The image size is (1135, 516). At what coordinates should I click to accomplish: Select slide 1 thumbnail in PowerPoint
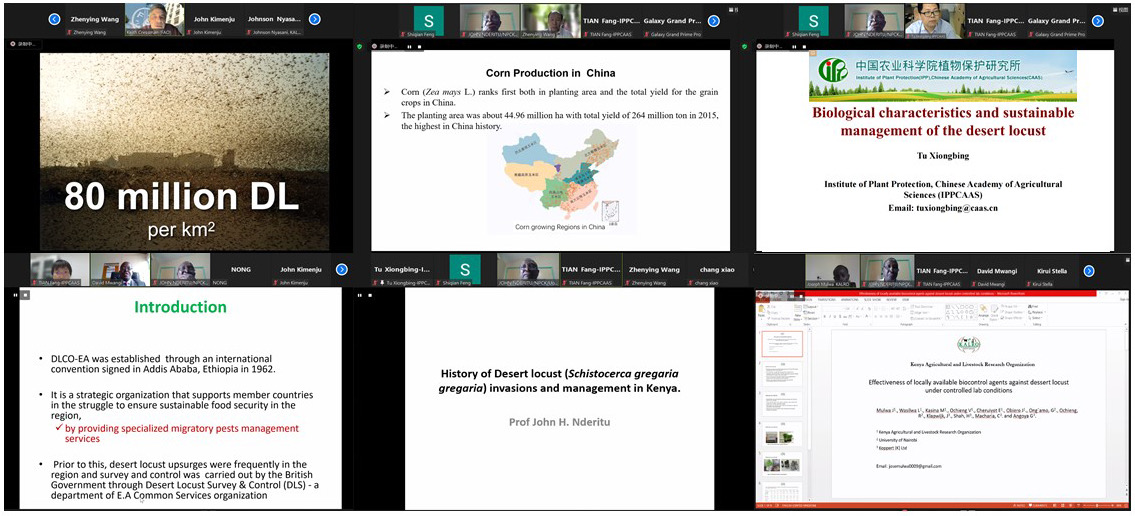(782, 344)
